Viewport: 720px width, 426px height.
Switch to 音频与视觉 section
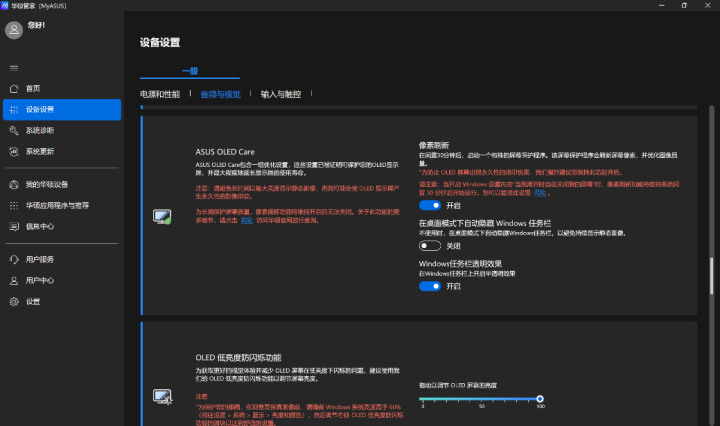tap(220, 94)
